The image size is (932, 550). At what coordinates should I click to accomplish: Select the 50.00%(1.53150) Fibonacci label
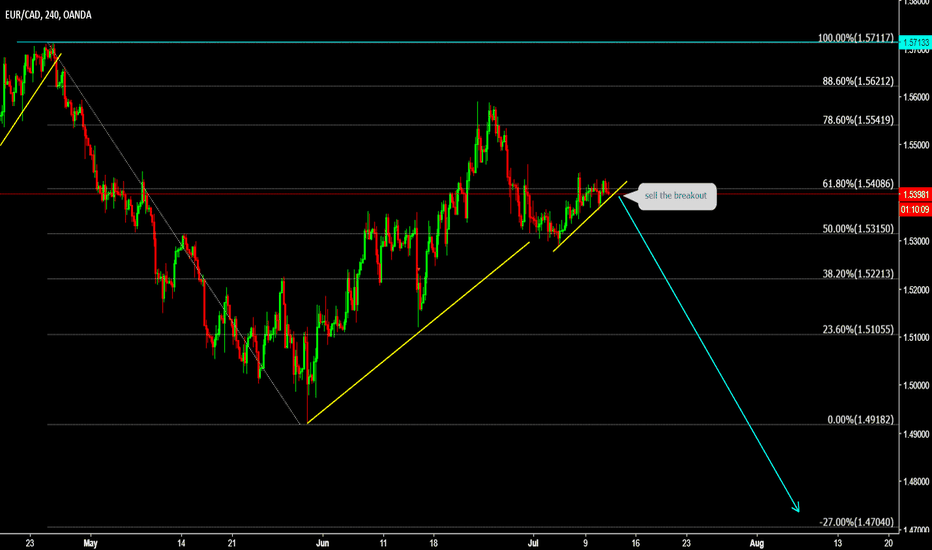858,229
